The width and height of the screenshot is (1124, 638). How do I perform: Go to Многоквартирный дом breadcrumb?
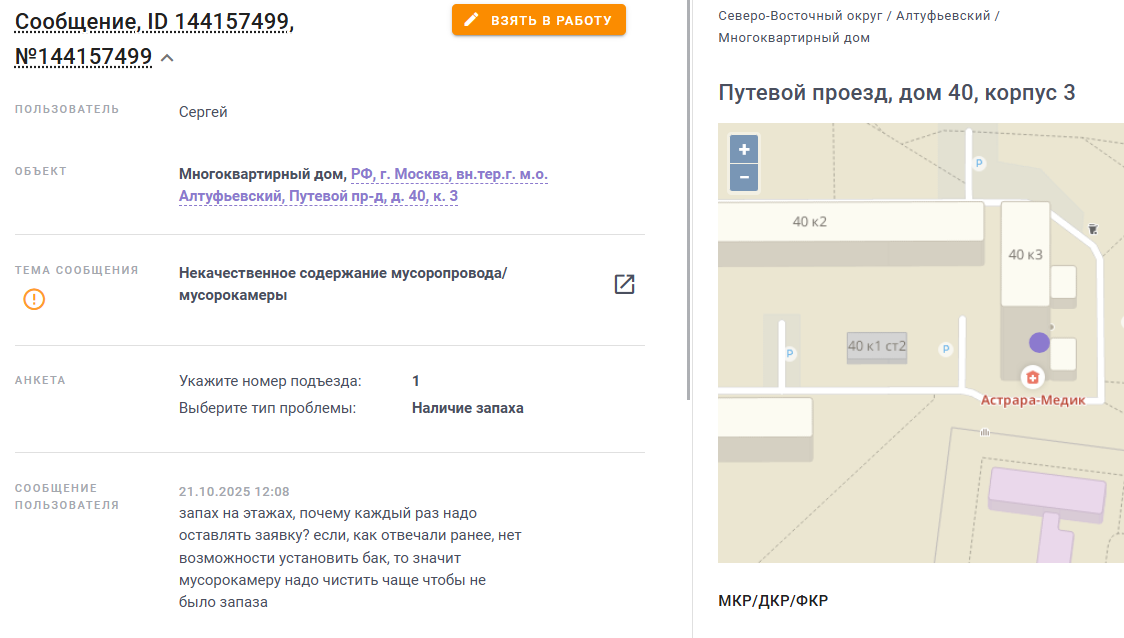[x=794, y=38]
